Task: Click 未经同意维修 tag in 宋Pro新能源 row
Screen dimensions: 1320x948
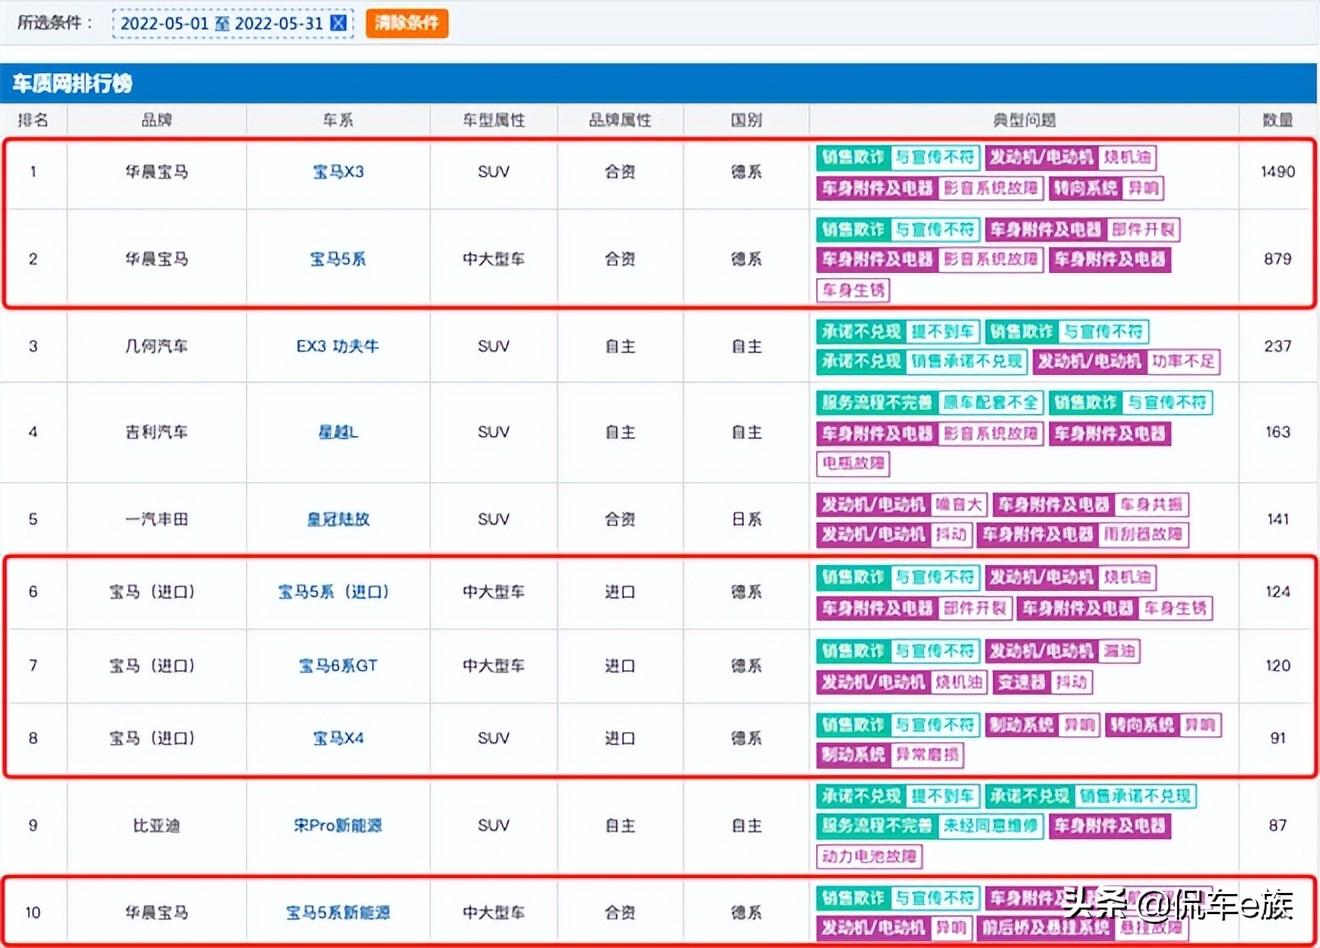Action: point(991,825)
